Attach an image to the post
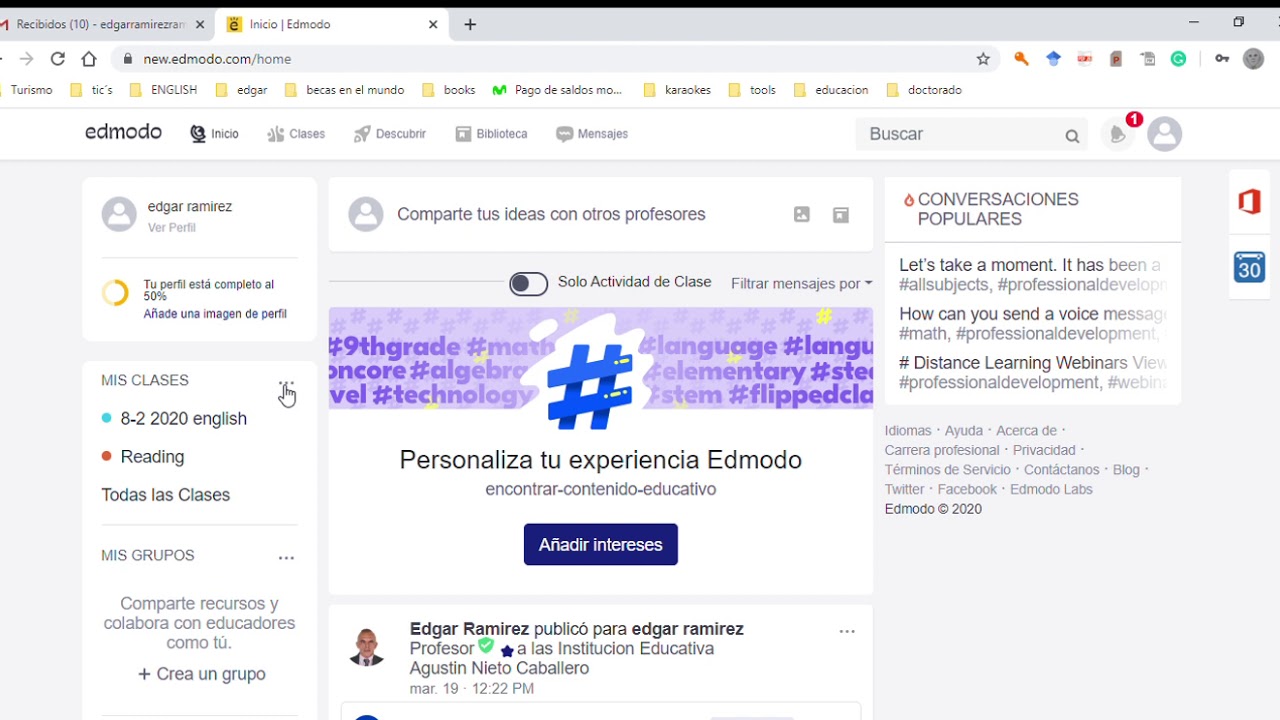Image resolution: width=1280 pixels, height=720 pixels. 802,214
